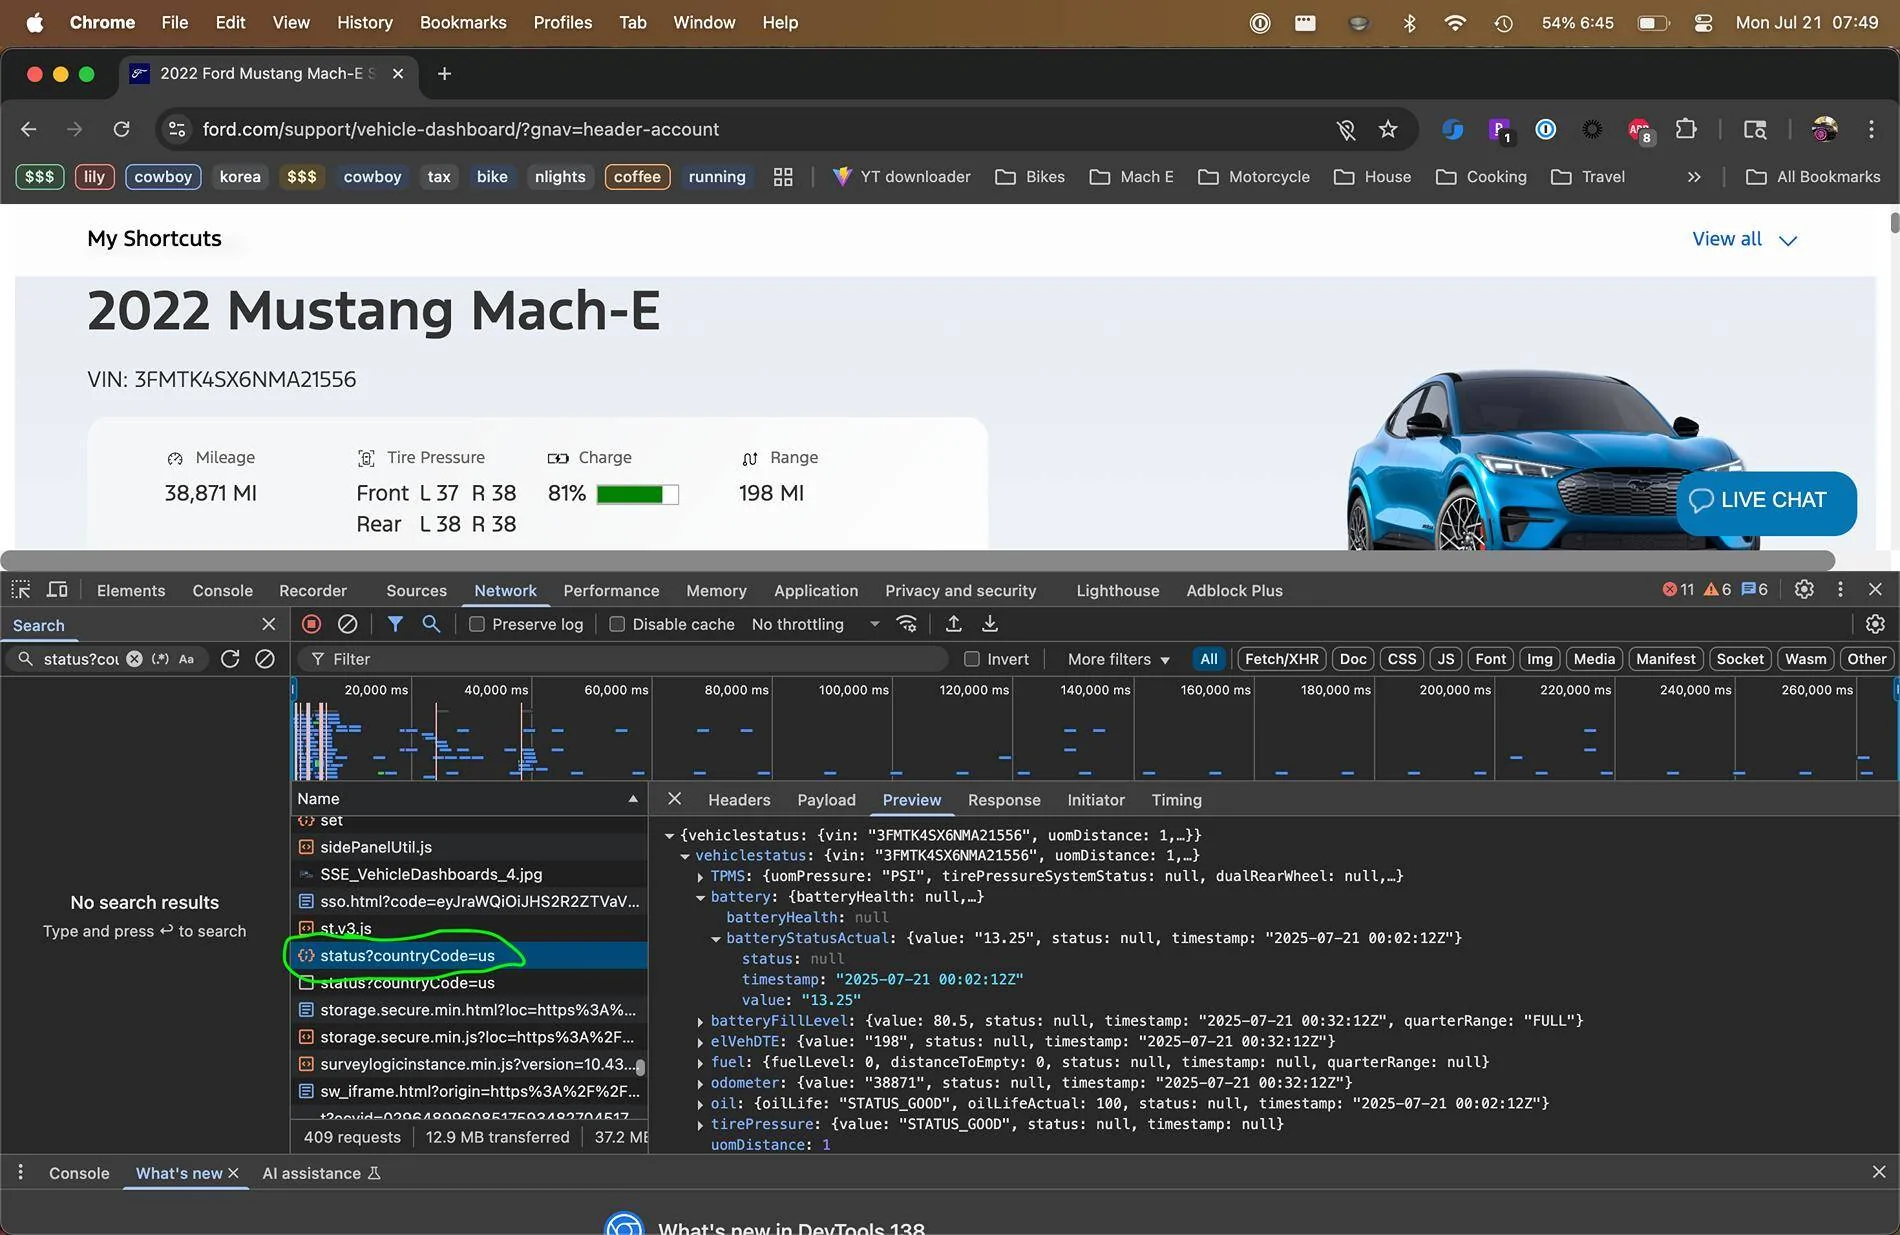Open network panel settings gear

coord(1875,624)
